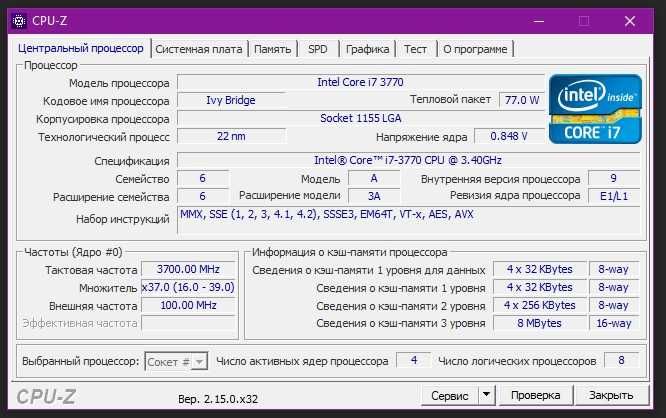This screenshot has height=418, width=666.
Task: Switch to the Системная плата tab
Action: [199, 49]
